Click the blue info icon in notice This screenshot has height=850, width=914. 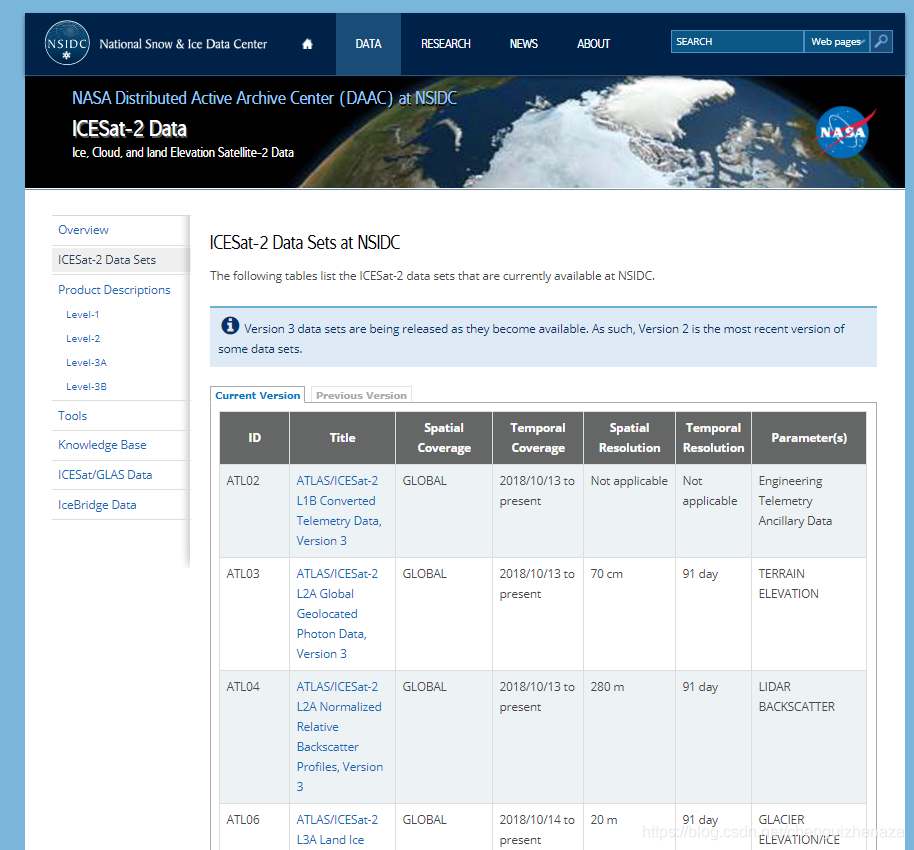pos(230,325)
